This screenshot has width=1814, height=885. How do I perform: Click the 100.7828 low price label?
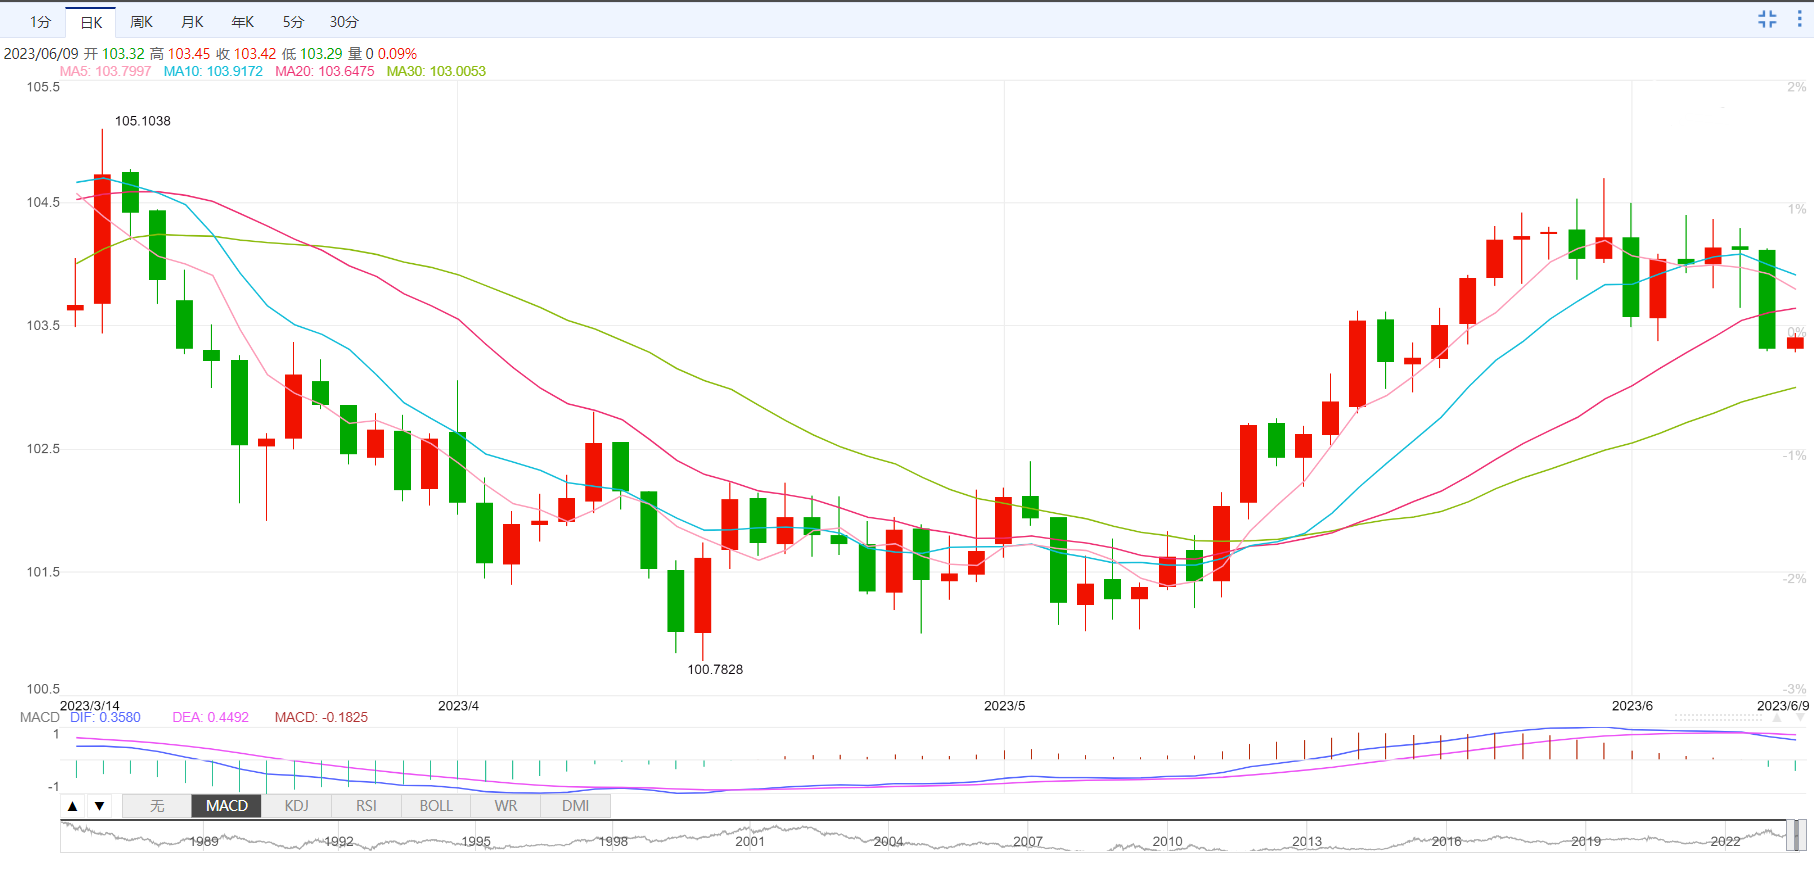pos(715,670)
